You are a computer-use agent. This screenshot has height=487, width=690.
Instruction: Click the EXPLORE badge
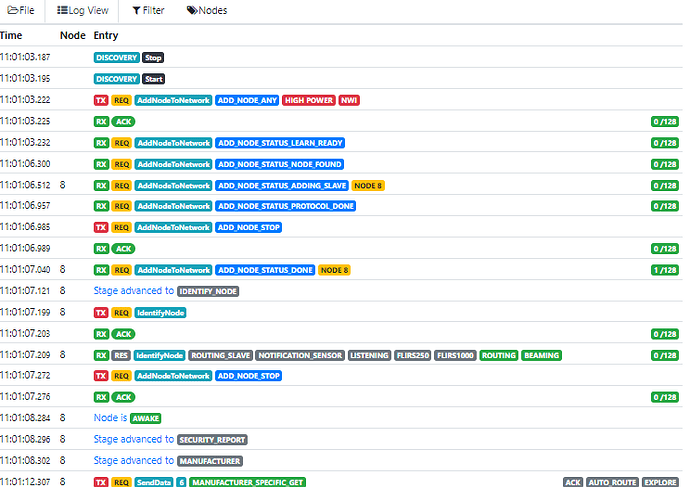coord(660,482)
